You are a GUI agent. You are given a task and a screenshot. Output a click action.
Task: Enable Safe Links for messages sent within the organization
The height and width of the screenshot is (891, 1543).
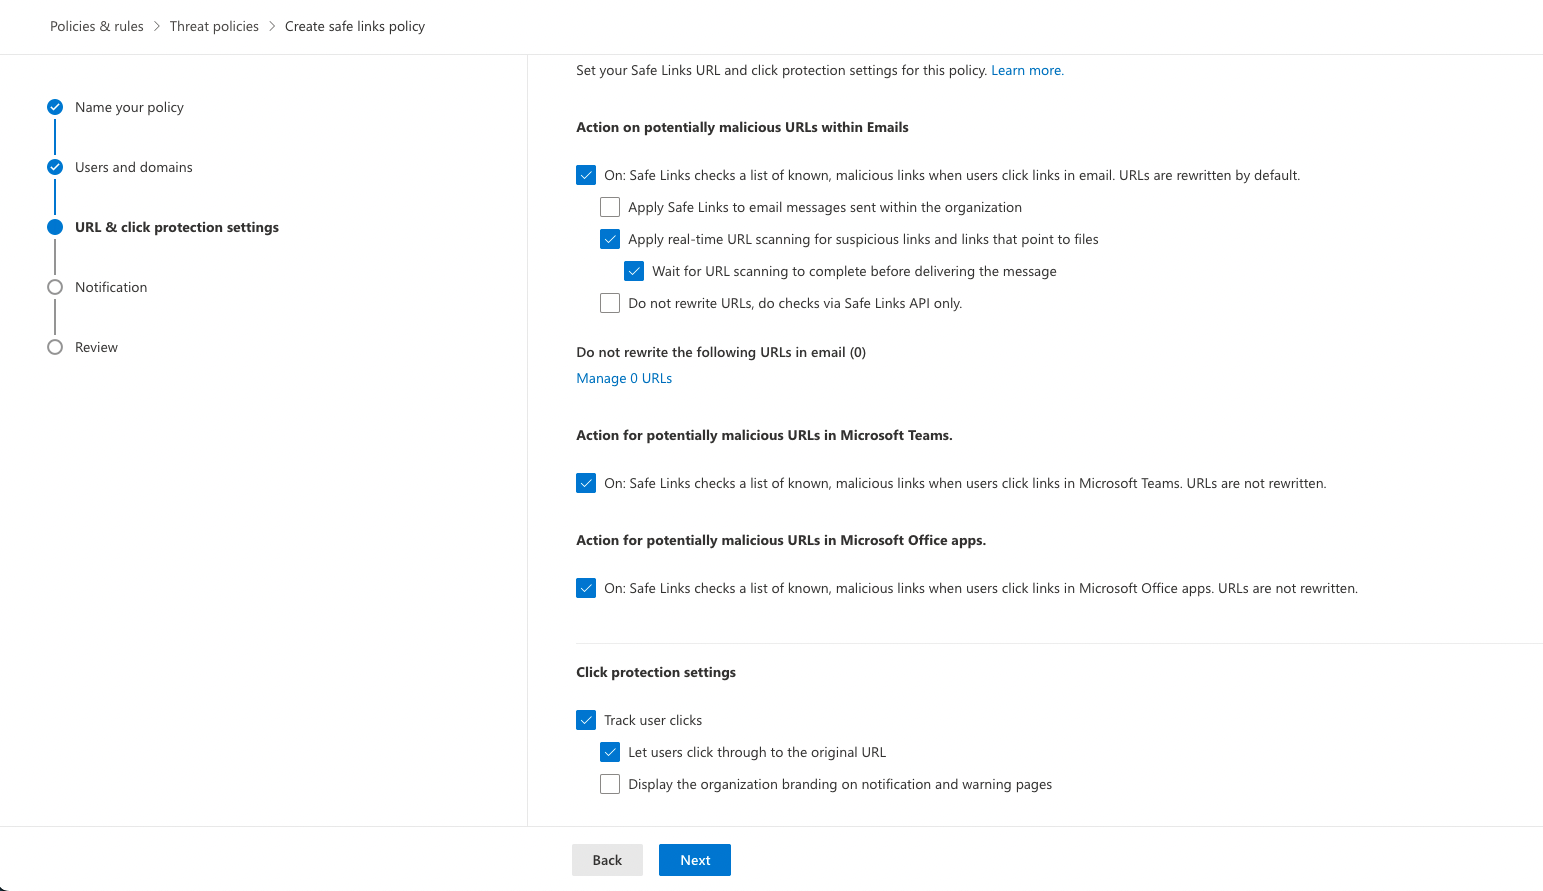coord(610,207)
